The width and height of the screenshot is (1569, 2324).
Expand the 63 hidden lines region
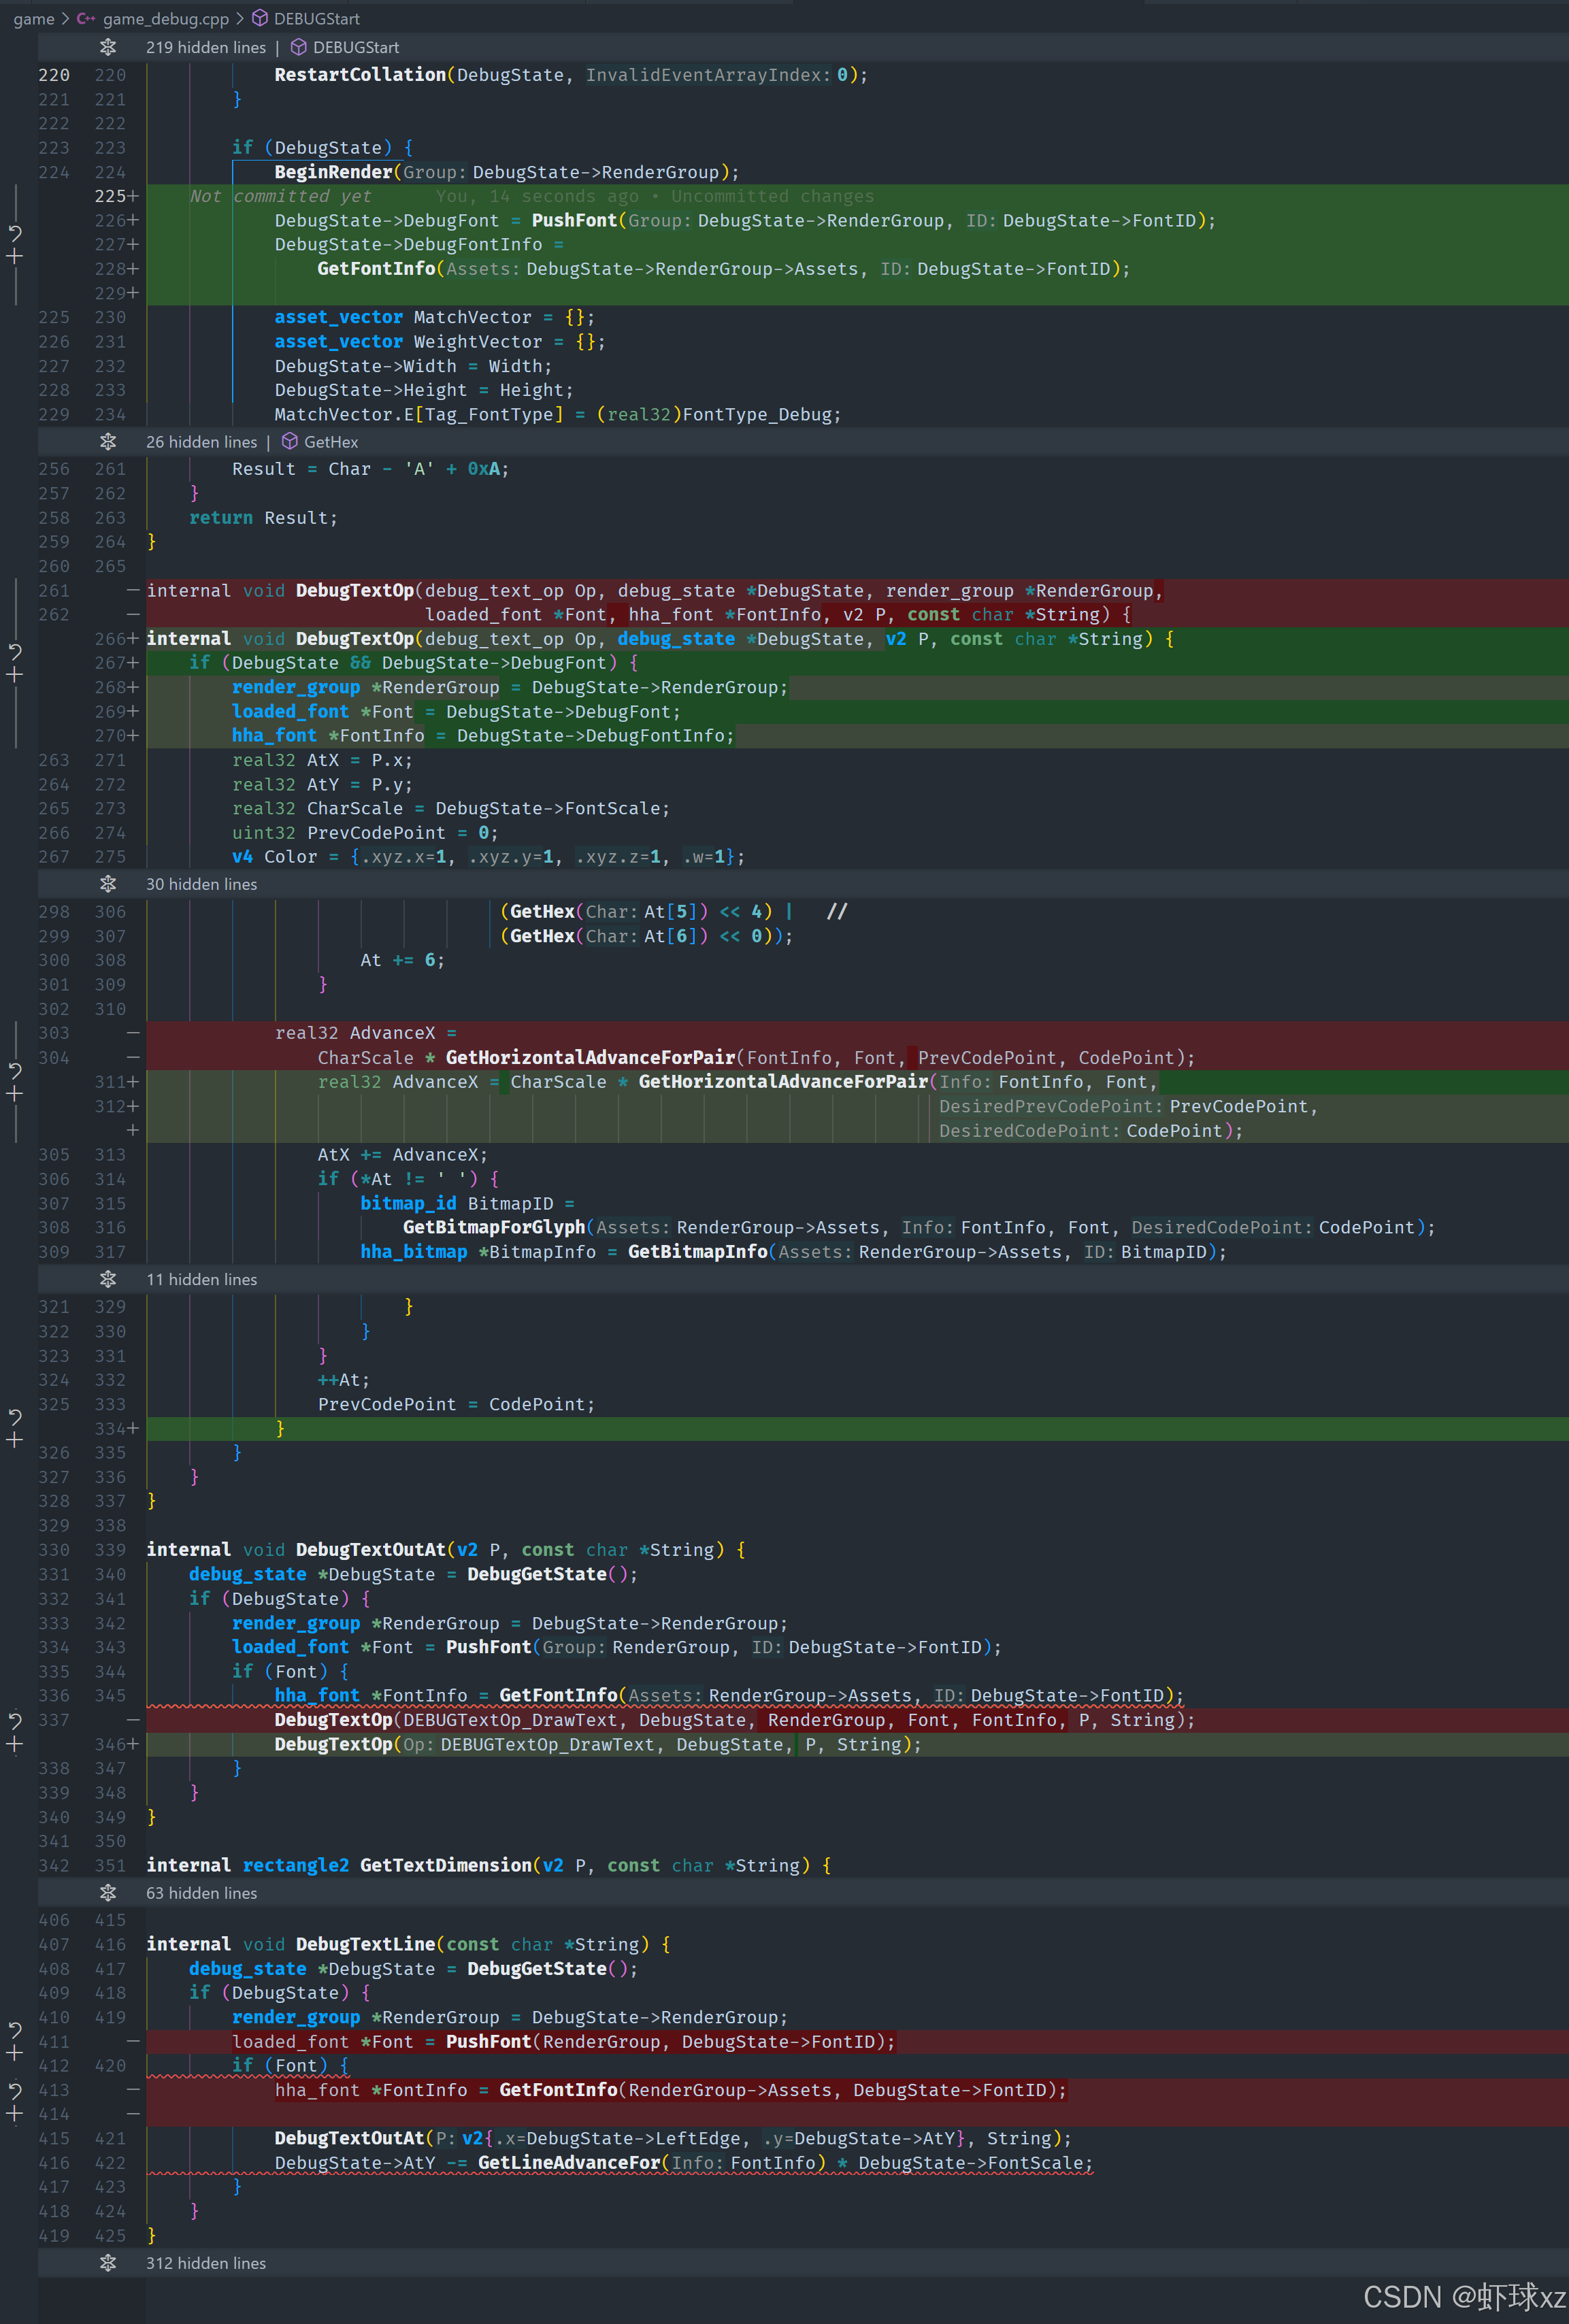108,1893
